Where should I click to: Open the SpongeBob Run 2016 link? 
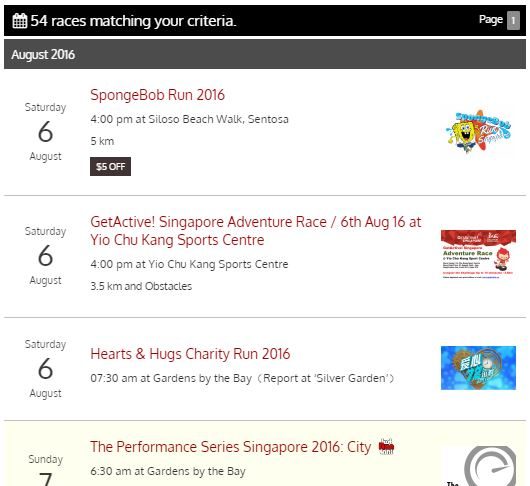coord(158,95)
